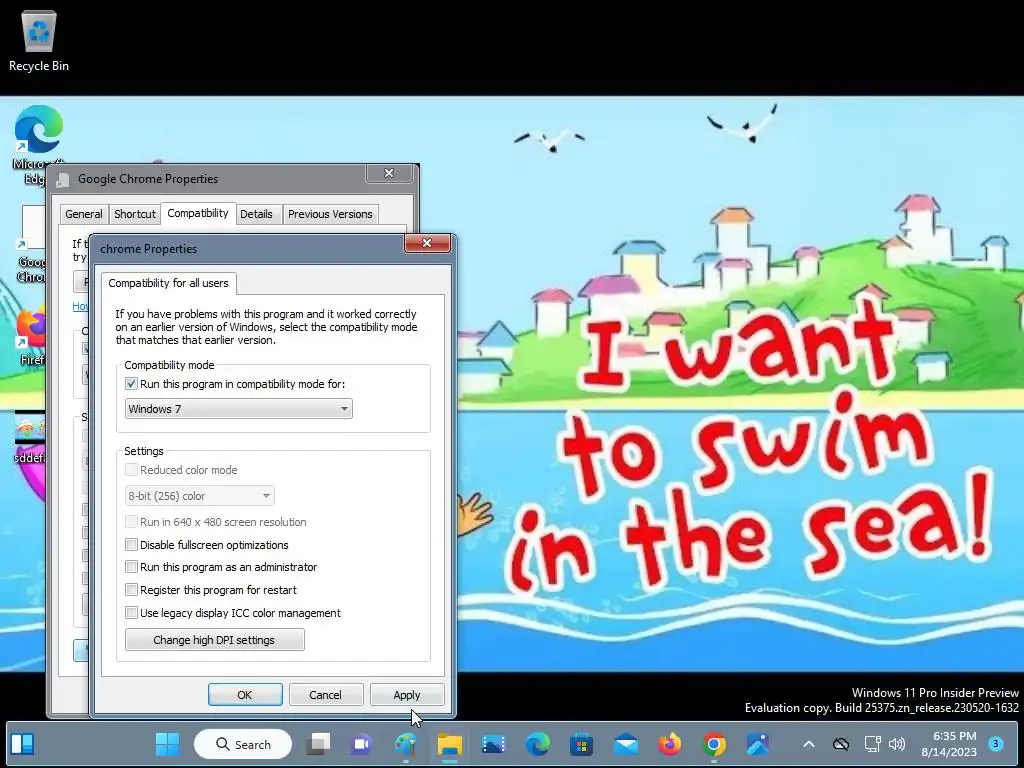Launch Firefox from the taskbar
This screenshot has width=1024, height=768.
(x=669, y=744)
